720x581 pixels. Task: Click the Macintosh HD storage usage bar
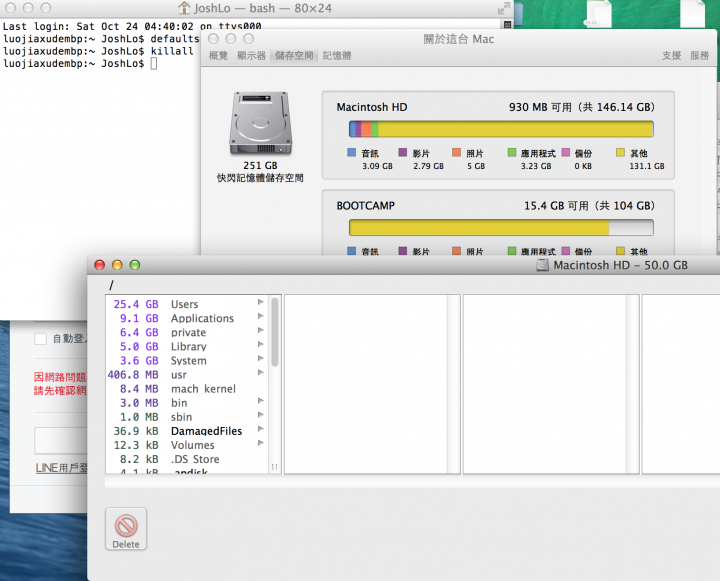501,129
